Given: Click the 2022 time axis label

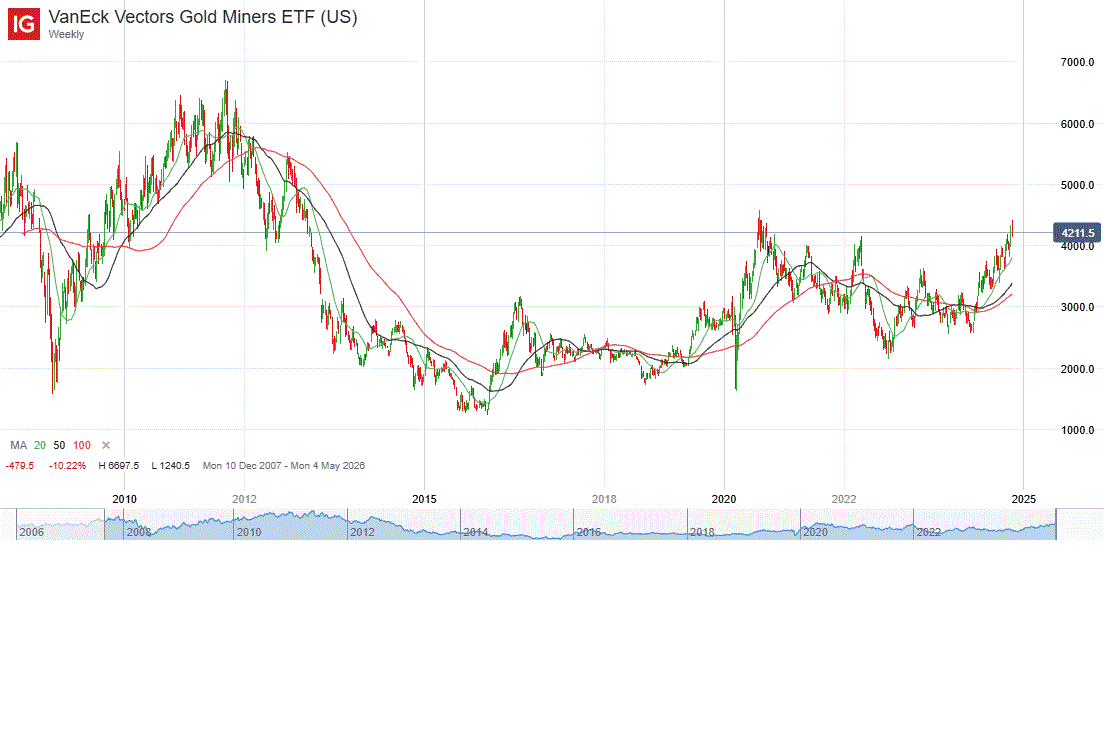Looking at the screenshot, I should (x=843, y=499).
